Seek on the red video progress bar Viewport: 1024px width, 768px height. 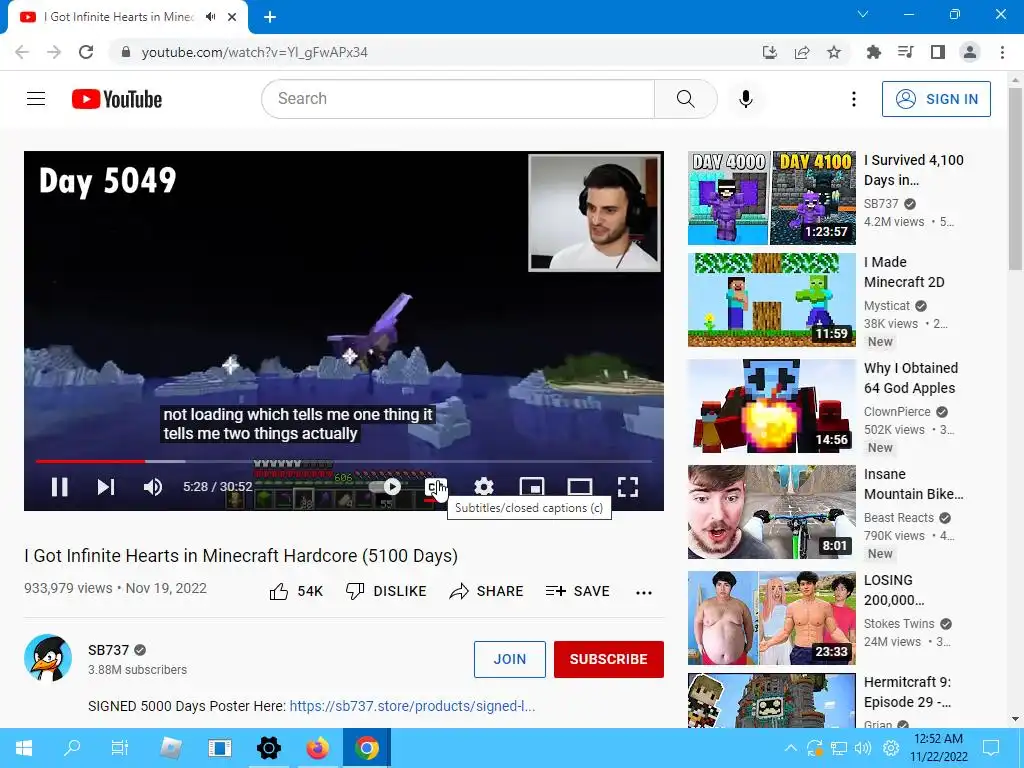(344, 461)
